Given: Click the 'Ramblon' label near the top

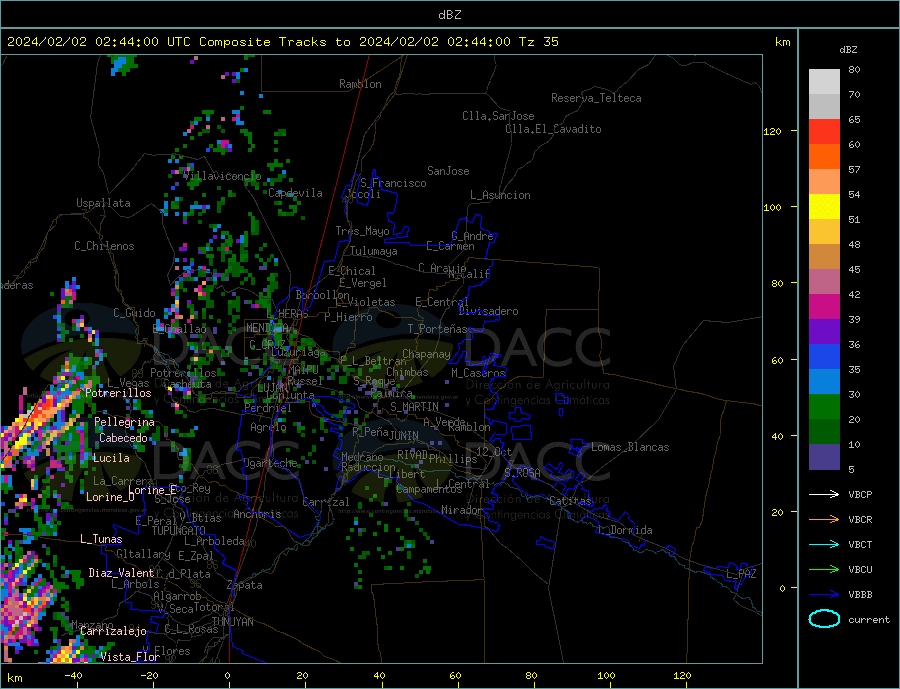Looking at the screenshot, I should pyautogui.click(x=360, y=84).
